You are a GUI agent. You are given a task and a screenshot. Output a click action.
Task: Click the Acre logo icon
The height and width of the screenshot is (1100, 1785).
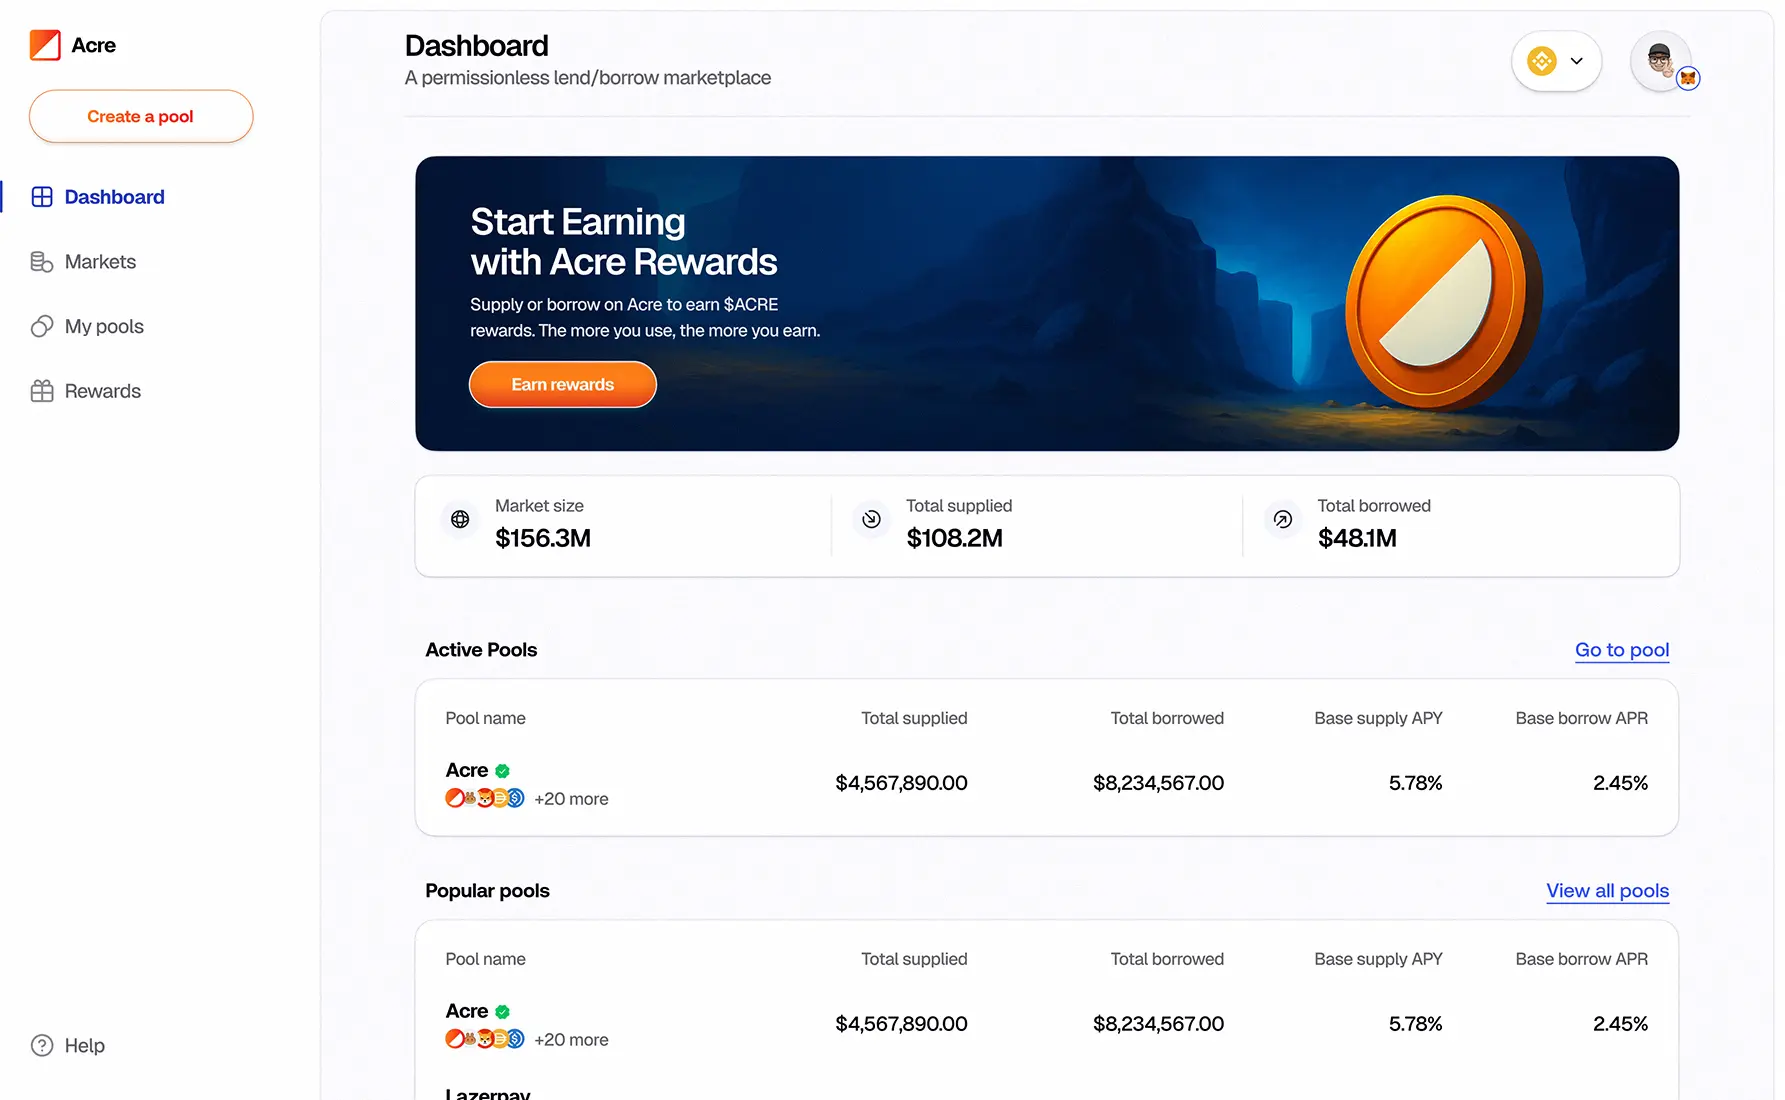tap(45, 45)
